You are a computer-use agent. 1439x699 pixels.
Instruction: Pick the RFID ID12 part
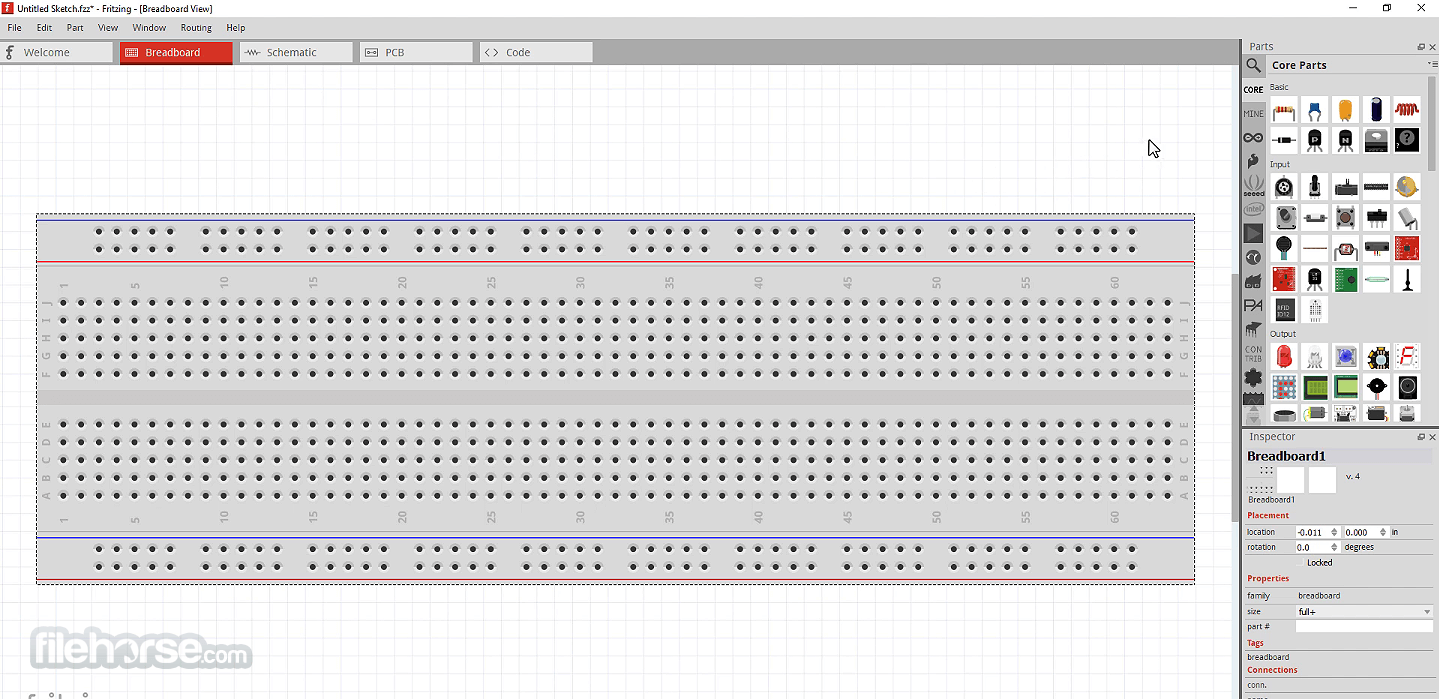[x=1284, y=310]
